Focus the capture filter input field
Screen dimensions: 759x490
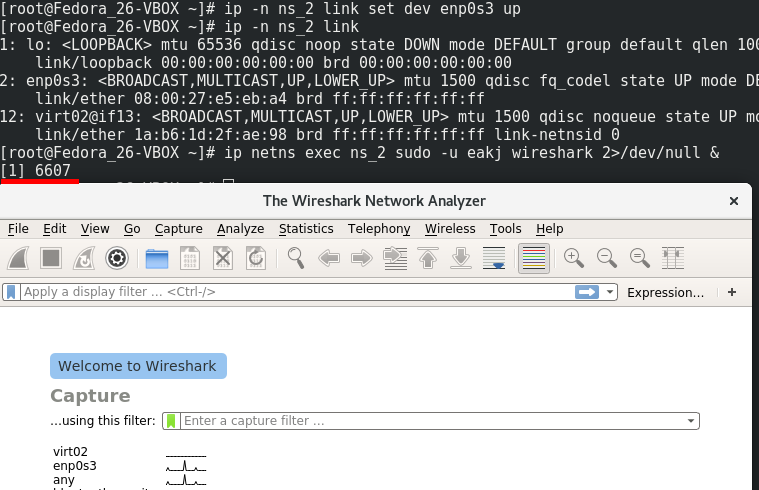tap(432, 421)
